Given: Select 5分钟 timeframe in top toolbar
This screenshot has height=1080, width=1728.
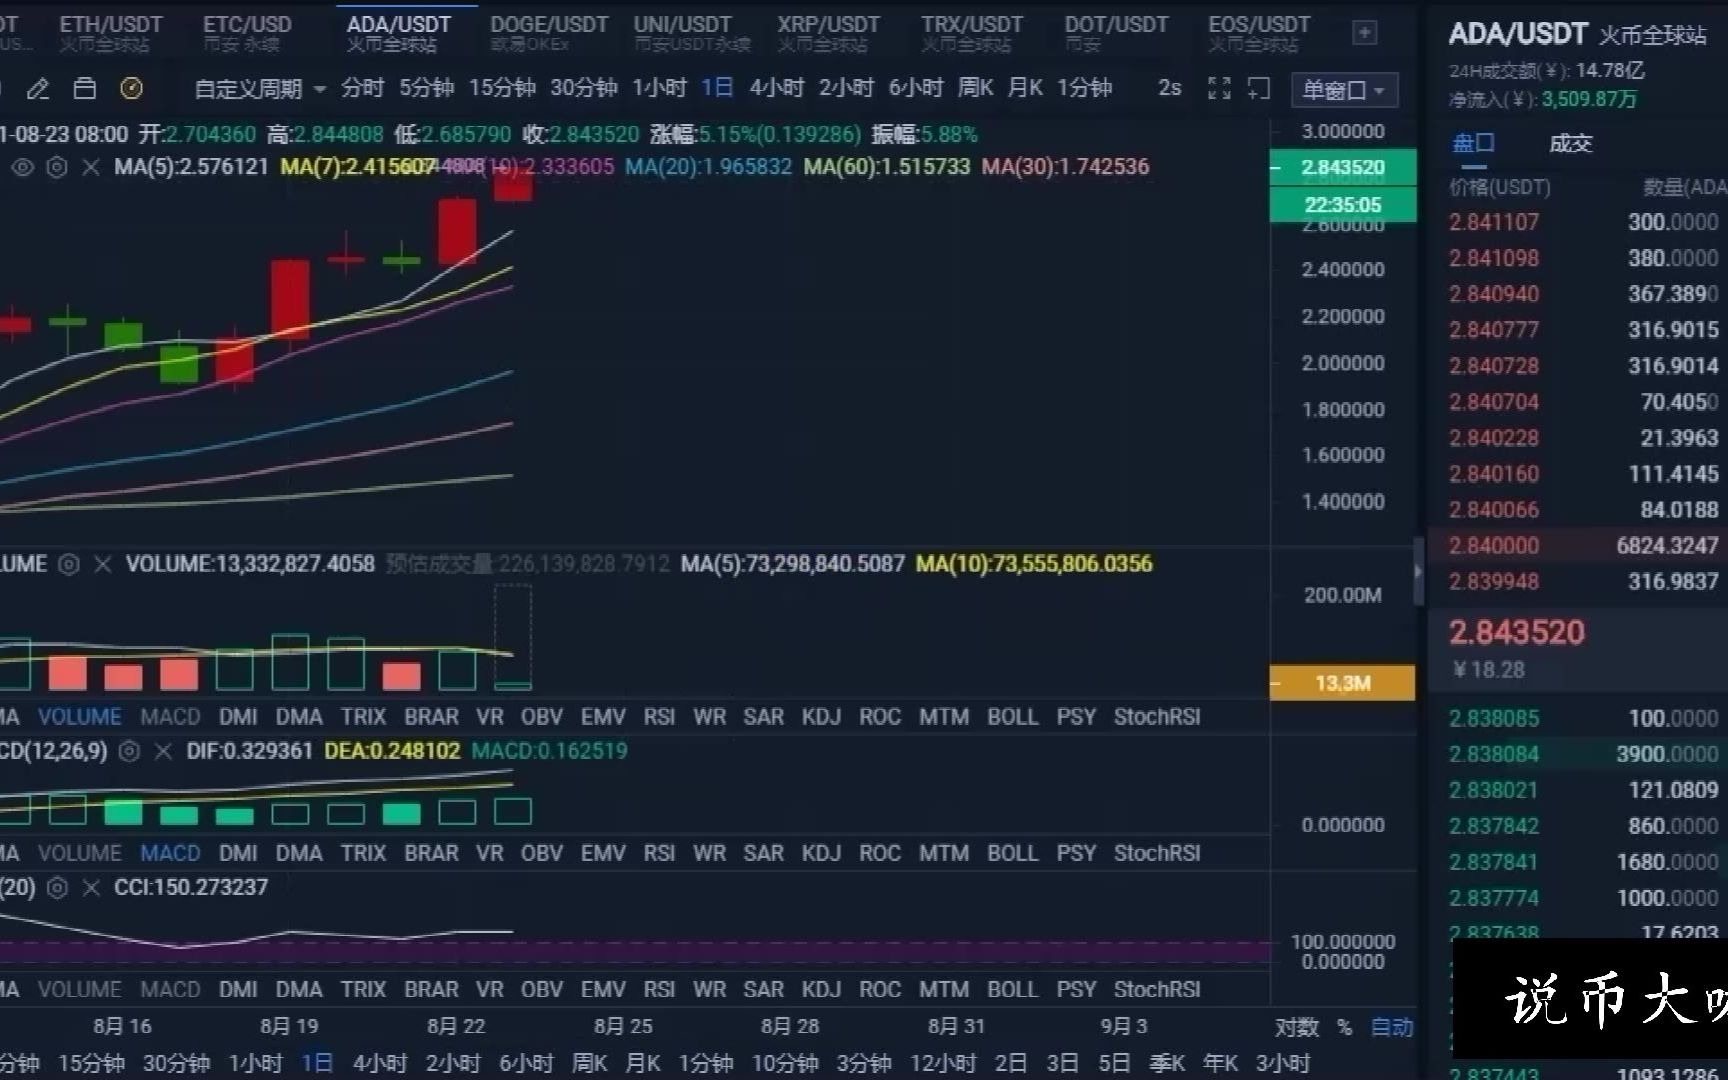Looking at the screenshot, I should [x=427, y=89].
